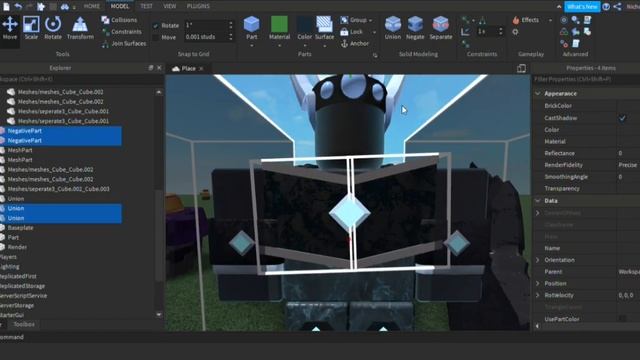Select the Move tool
This screenshot has width=640, height=360.
click(10, 28)
